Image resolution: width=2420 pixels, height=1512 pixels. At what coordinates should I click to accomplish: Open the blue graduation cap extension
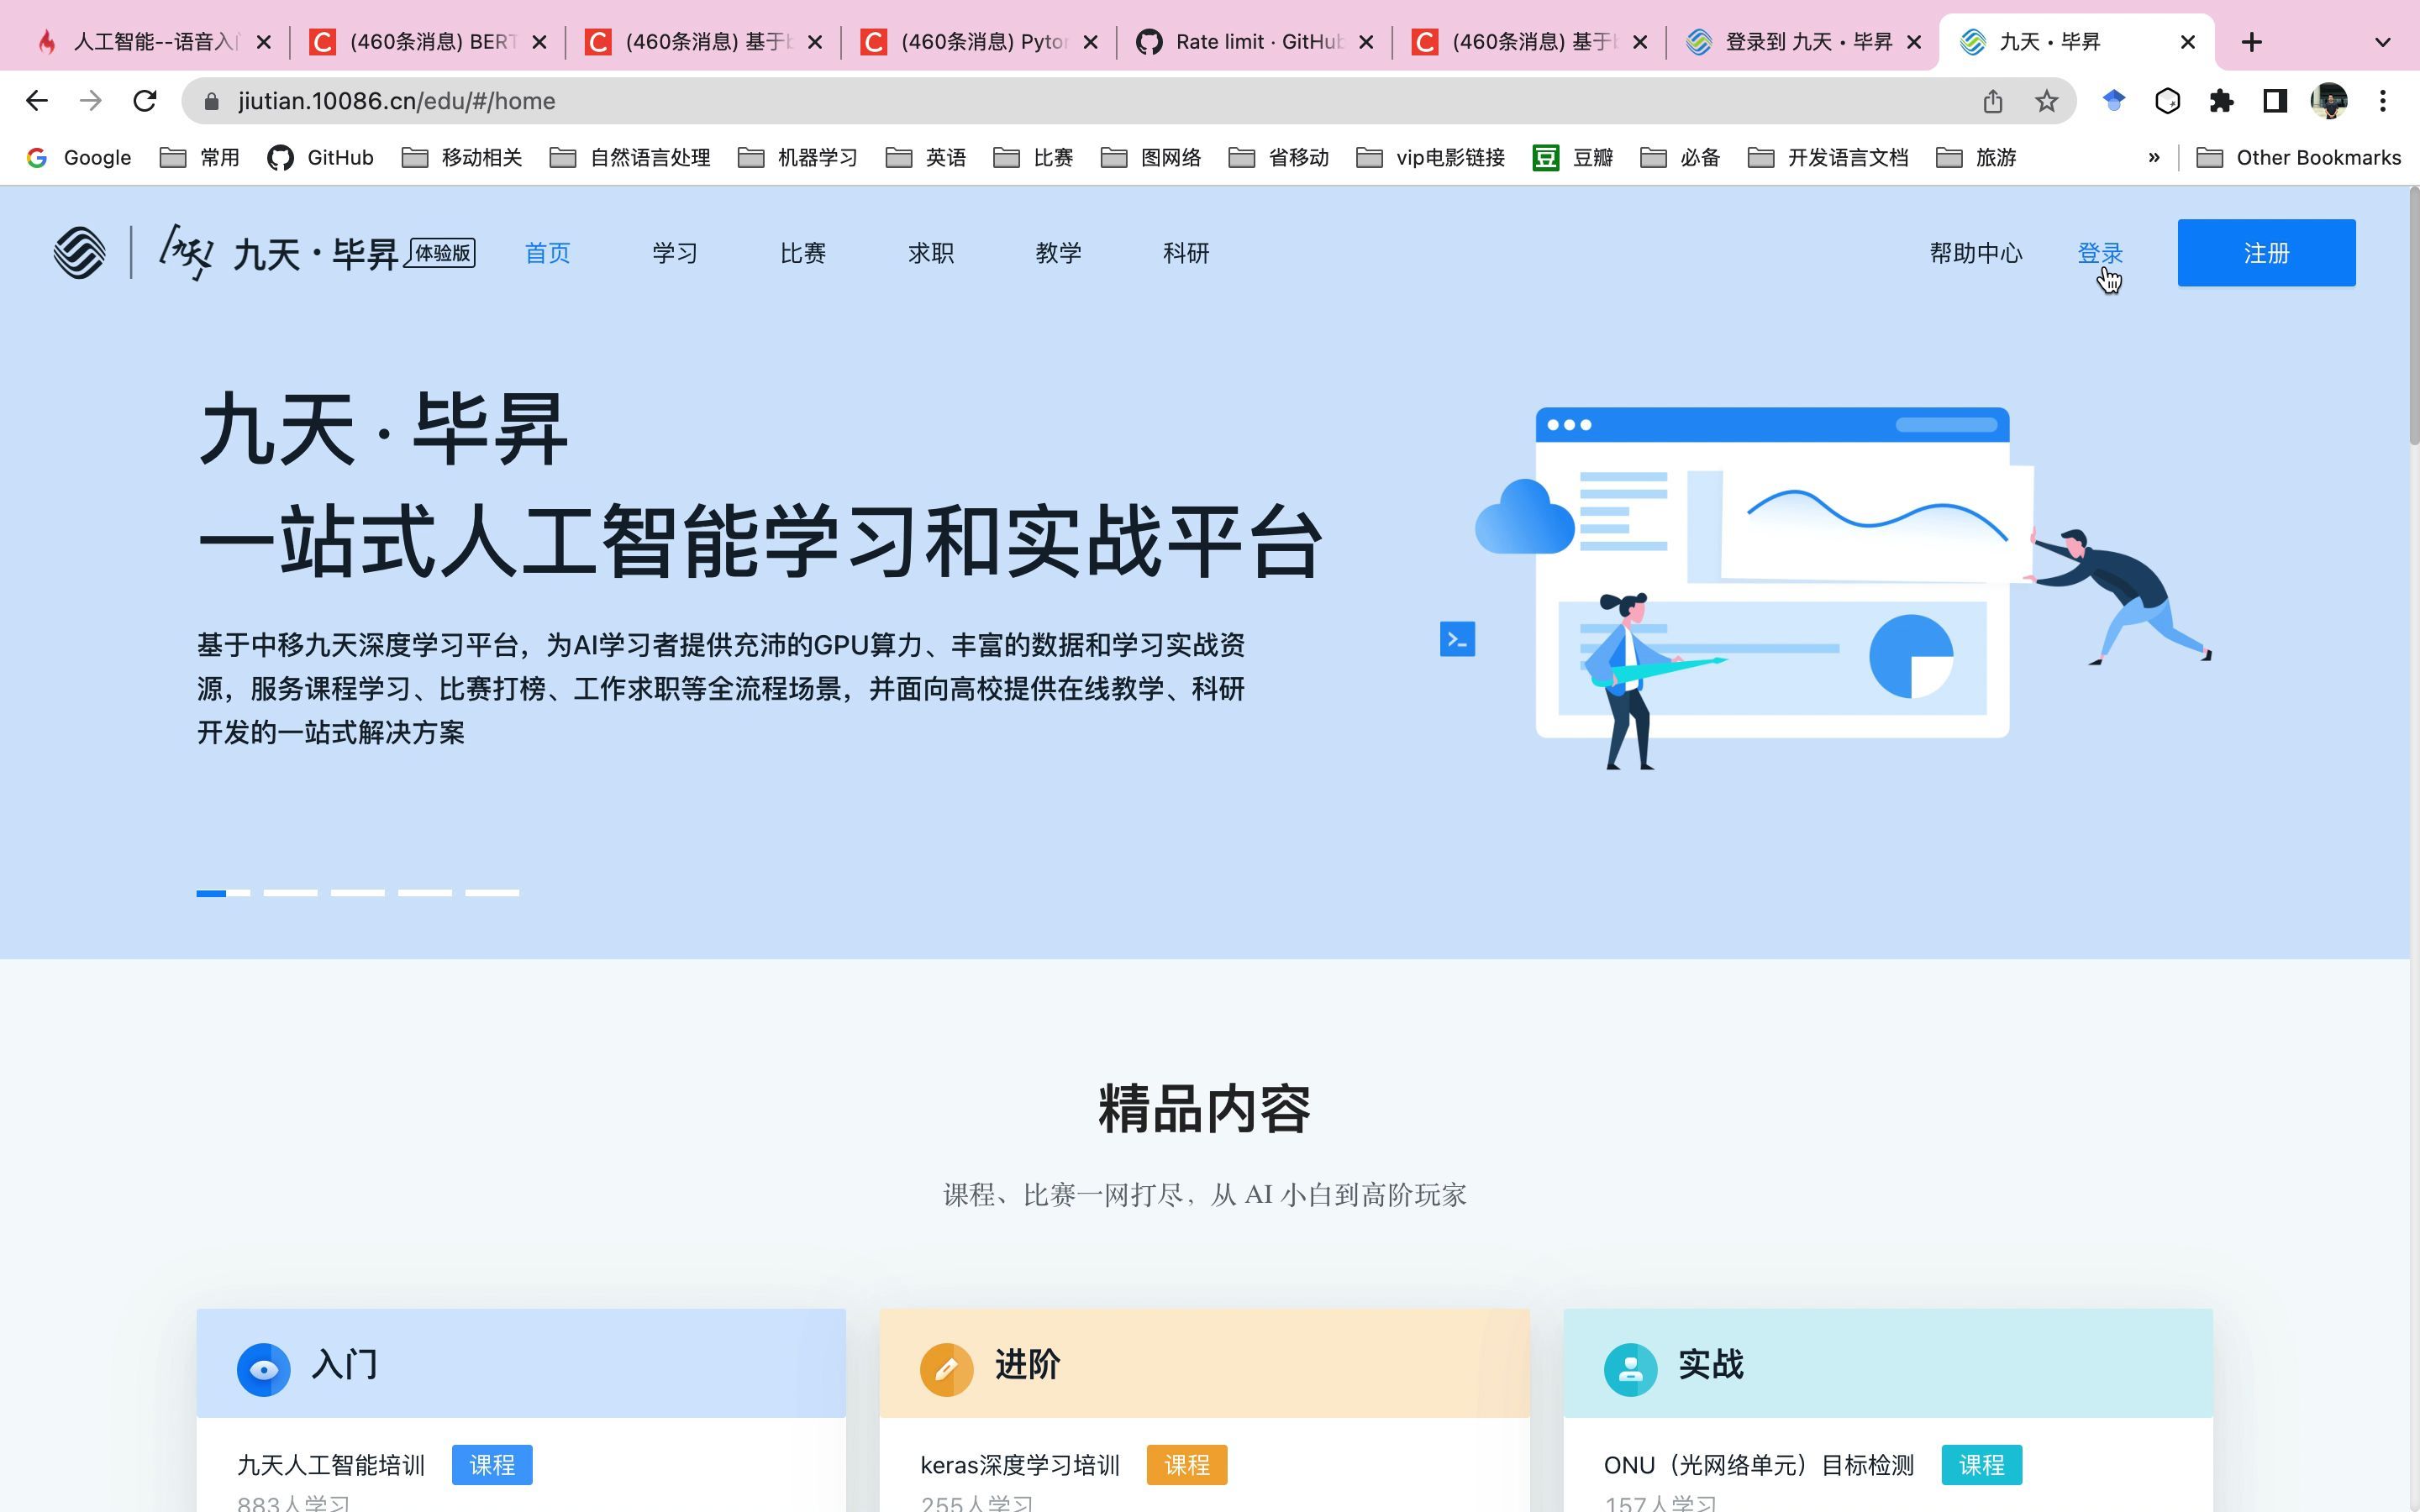coord(2113,101)
